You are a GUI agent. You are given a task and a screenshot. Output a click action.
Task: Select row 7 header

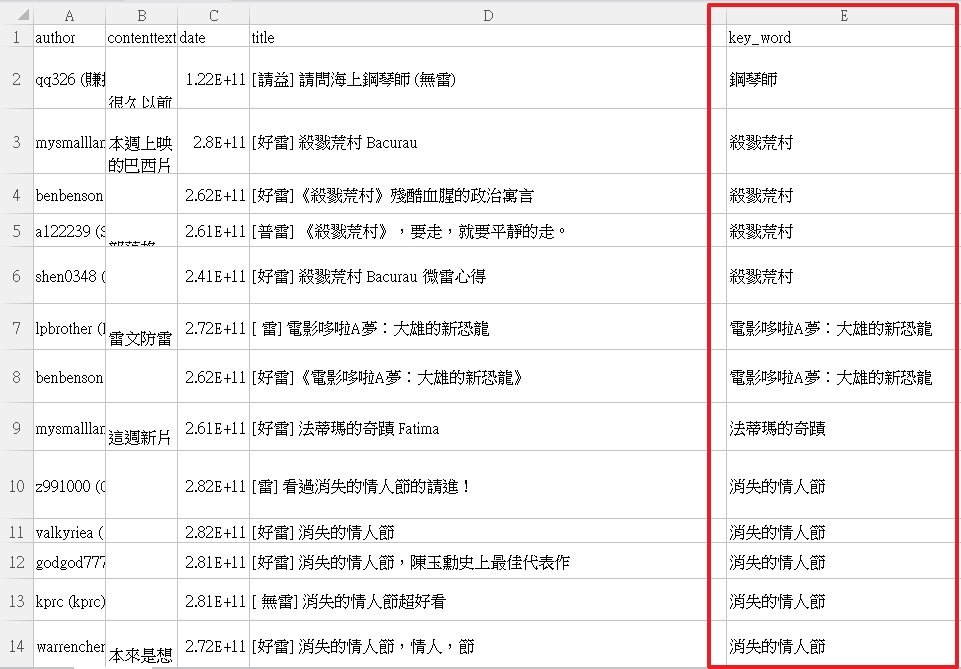click(17, 327)
